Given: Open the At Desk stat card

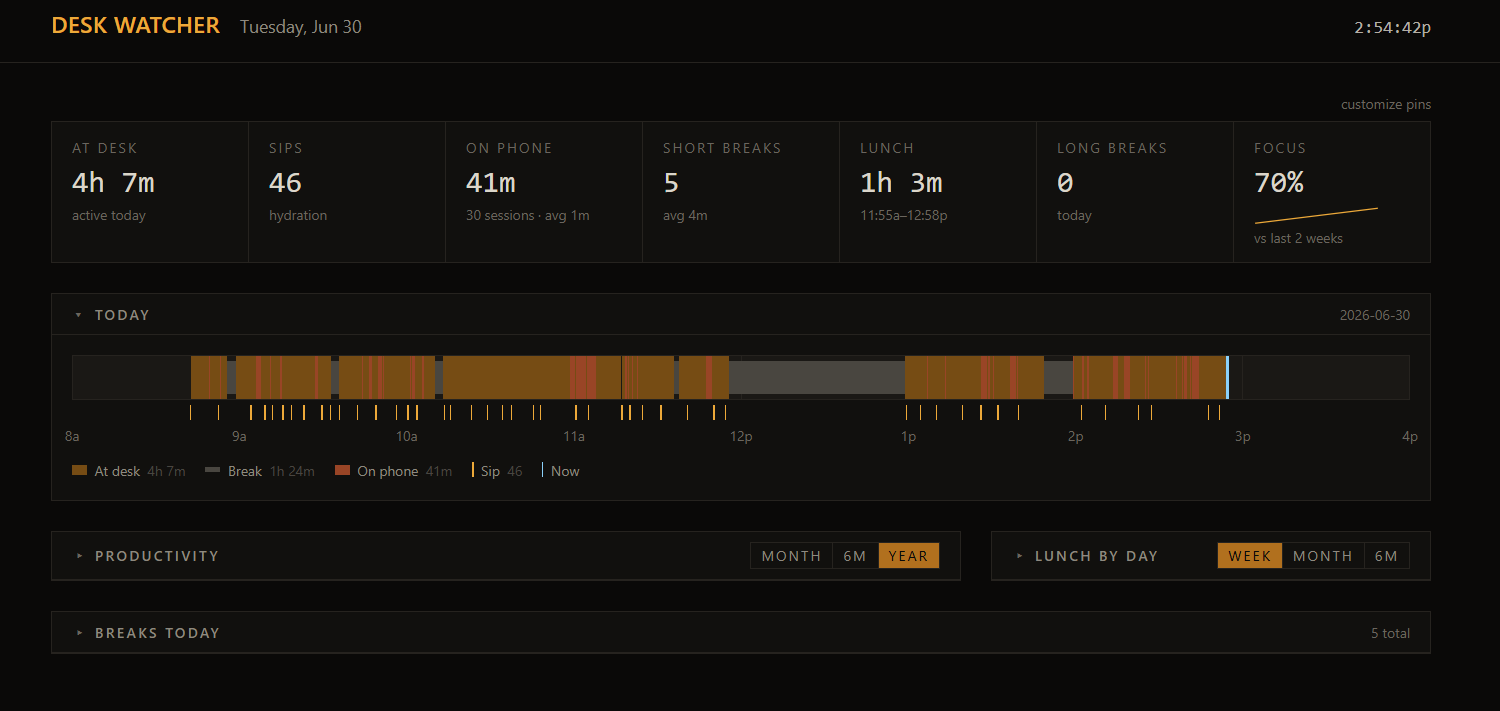Looking at the screenshot, I should 150,192.
